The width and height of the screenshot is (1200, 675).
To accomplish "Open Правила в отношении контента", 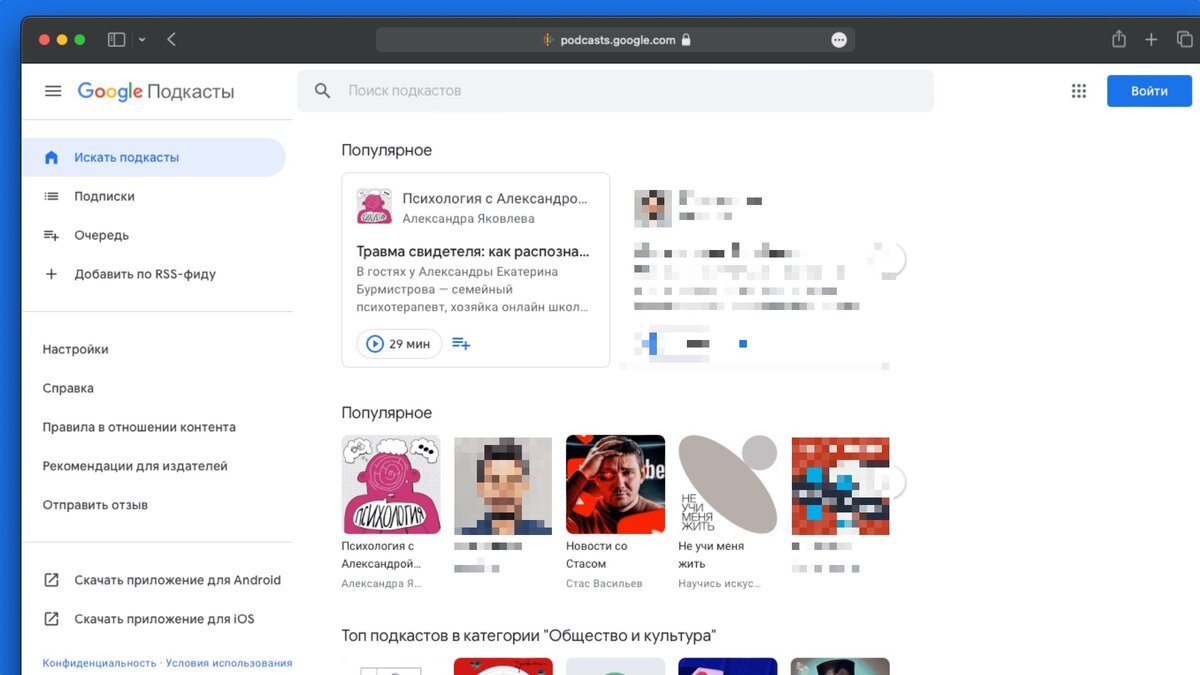I will (x=139, y=427).
